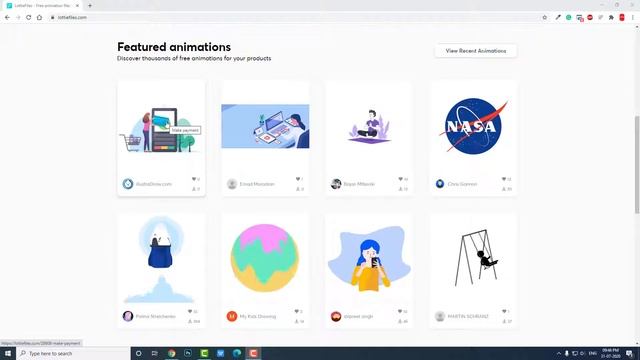Click the page vertical scrollbar thumb
This screenshot has height=360, width=640.
click(x=637, y=164)
